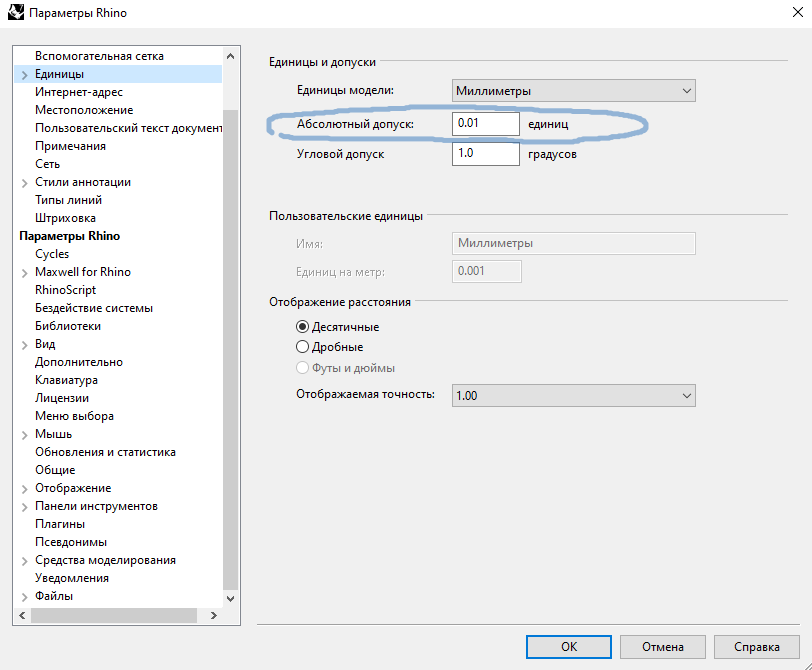Go to the Клавиатура settings page
This screenshot has width=812, height=670.
[66, 380]
